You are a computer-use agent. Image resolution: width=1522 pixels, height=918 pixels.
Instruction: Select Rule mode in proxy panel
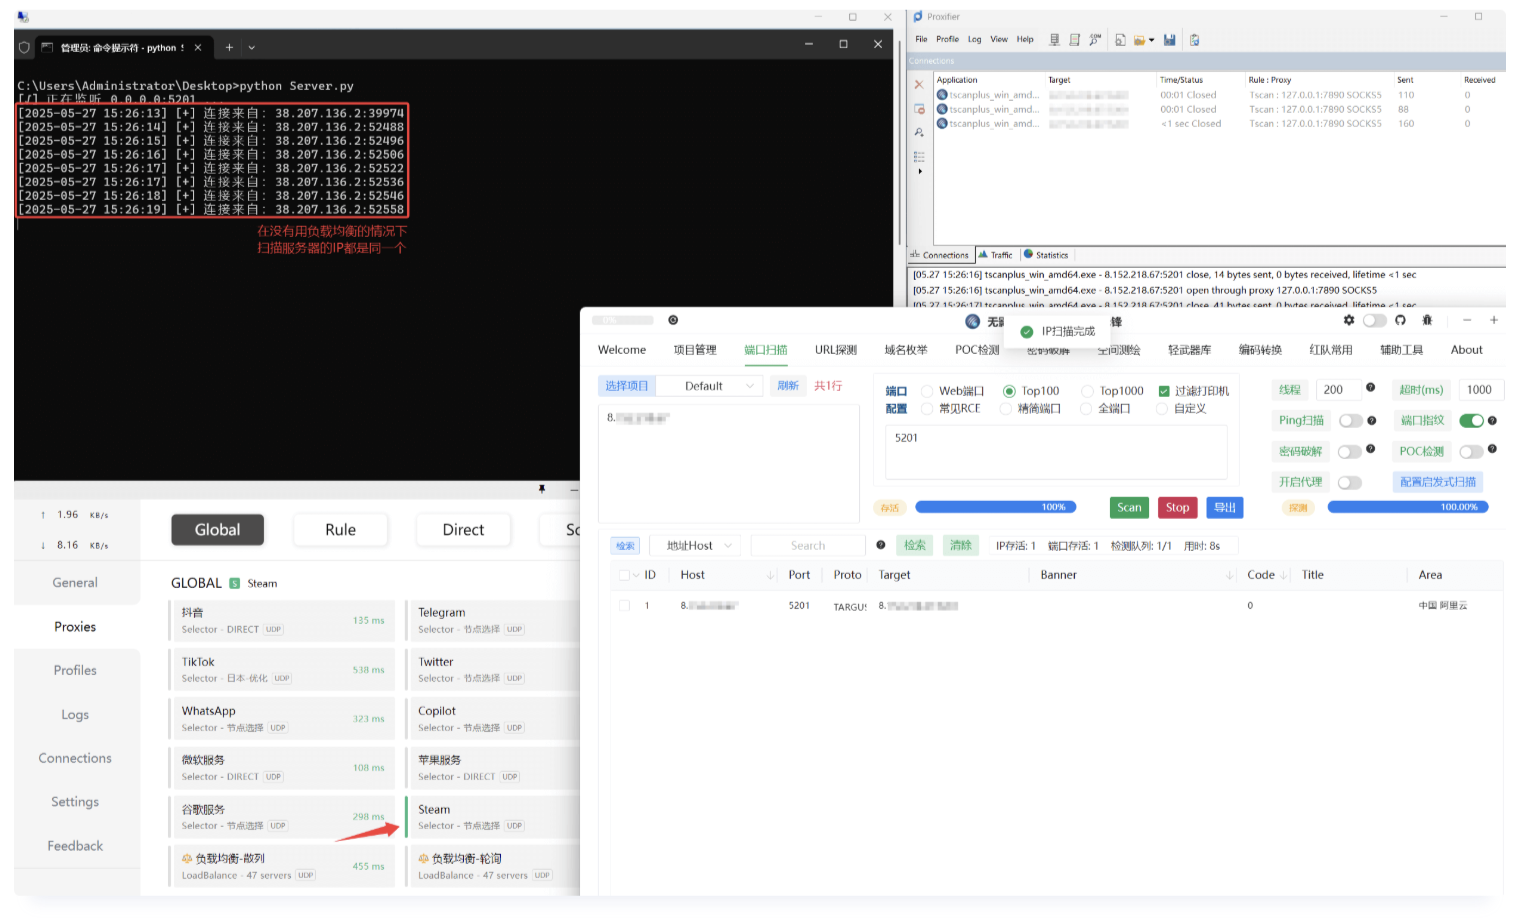[340, 530]
